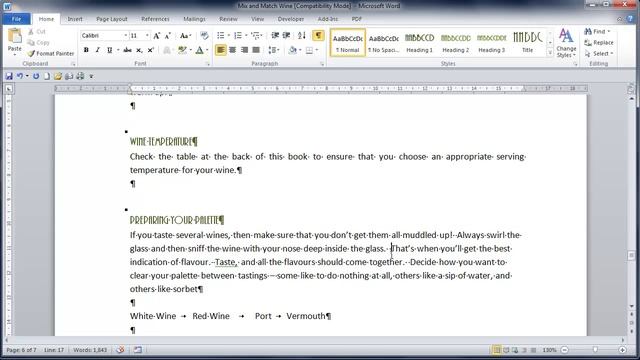The height and width of the screenshot is (360, 640).
Task: Click the Undo arrow icon
Action: tap(20, 76)
